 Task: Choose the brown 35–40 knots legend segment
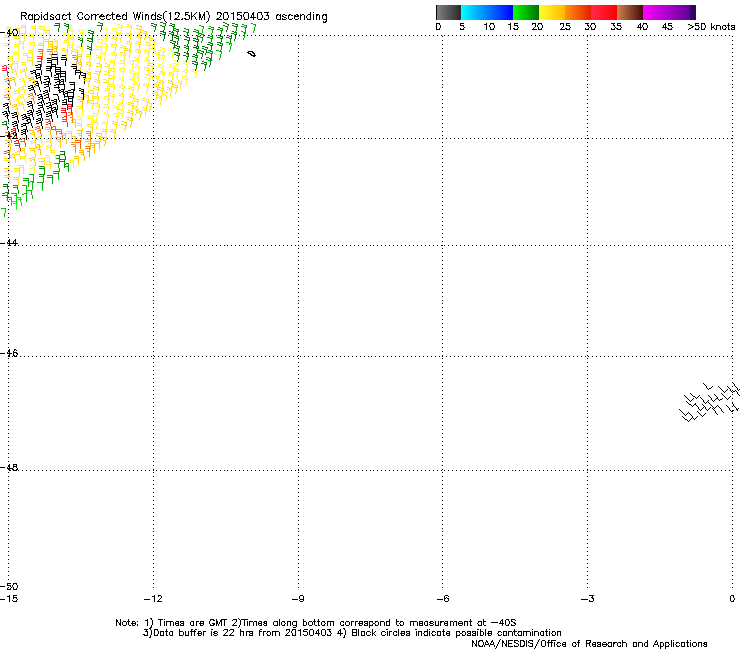(630, 12)
